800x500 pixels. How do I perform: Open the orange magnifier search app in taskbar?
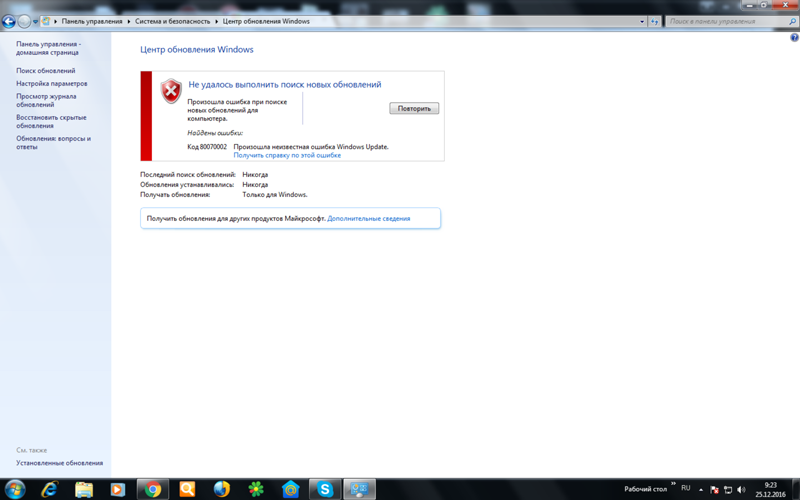pos(187,489)
